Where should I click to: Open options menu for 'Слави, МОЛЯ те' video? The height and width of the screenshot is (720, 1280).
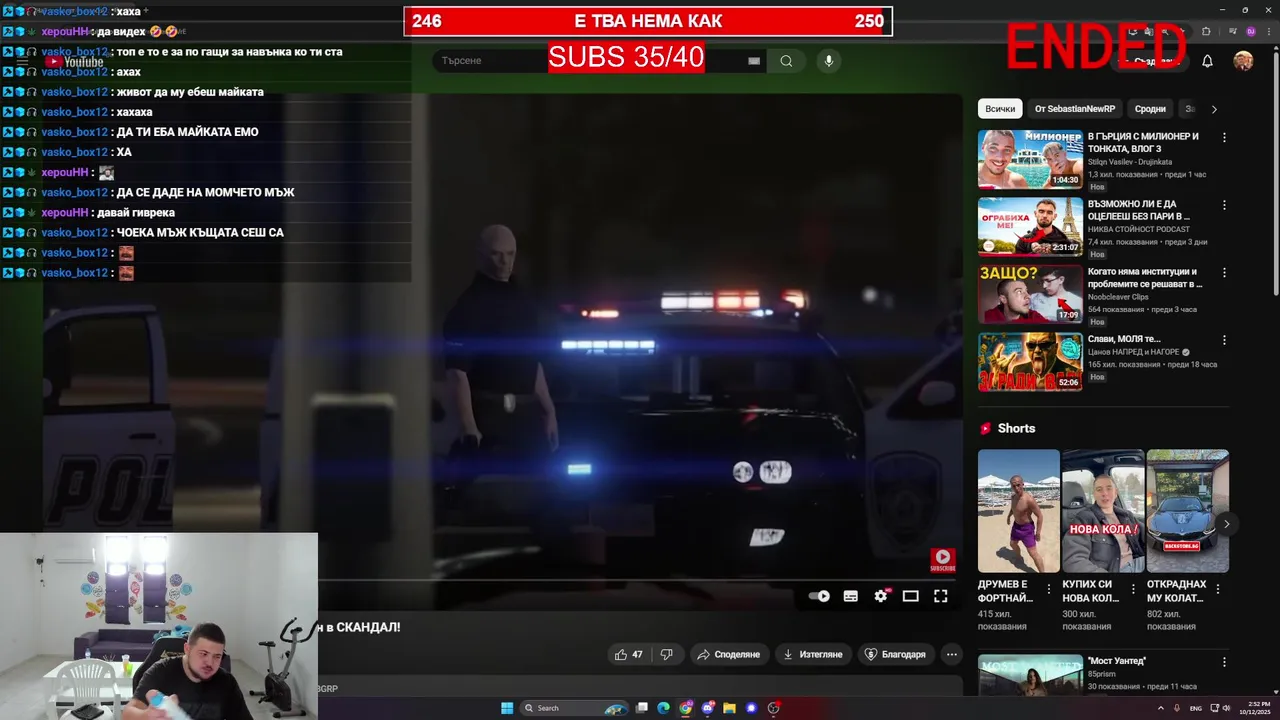pos(1224,340)
